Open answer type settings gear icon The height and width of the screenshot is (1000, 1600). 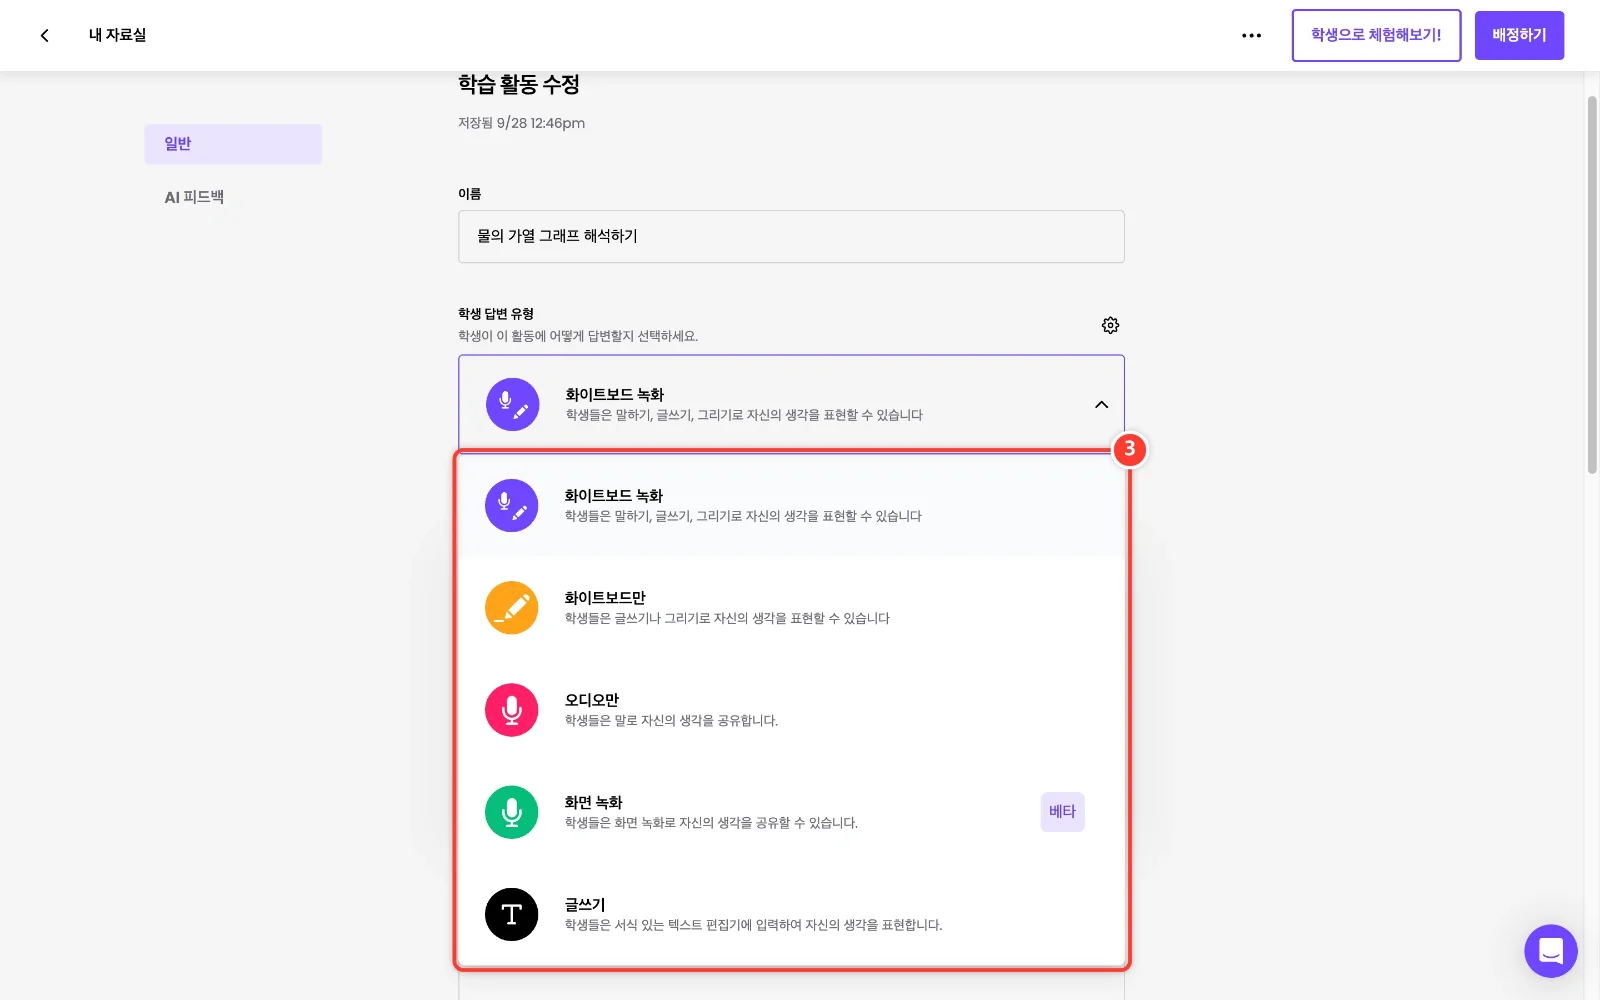(x=1110, y=325)
